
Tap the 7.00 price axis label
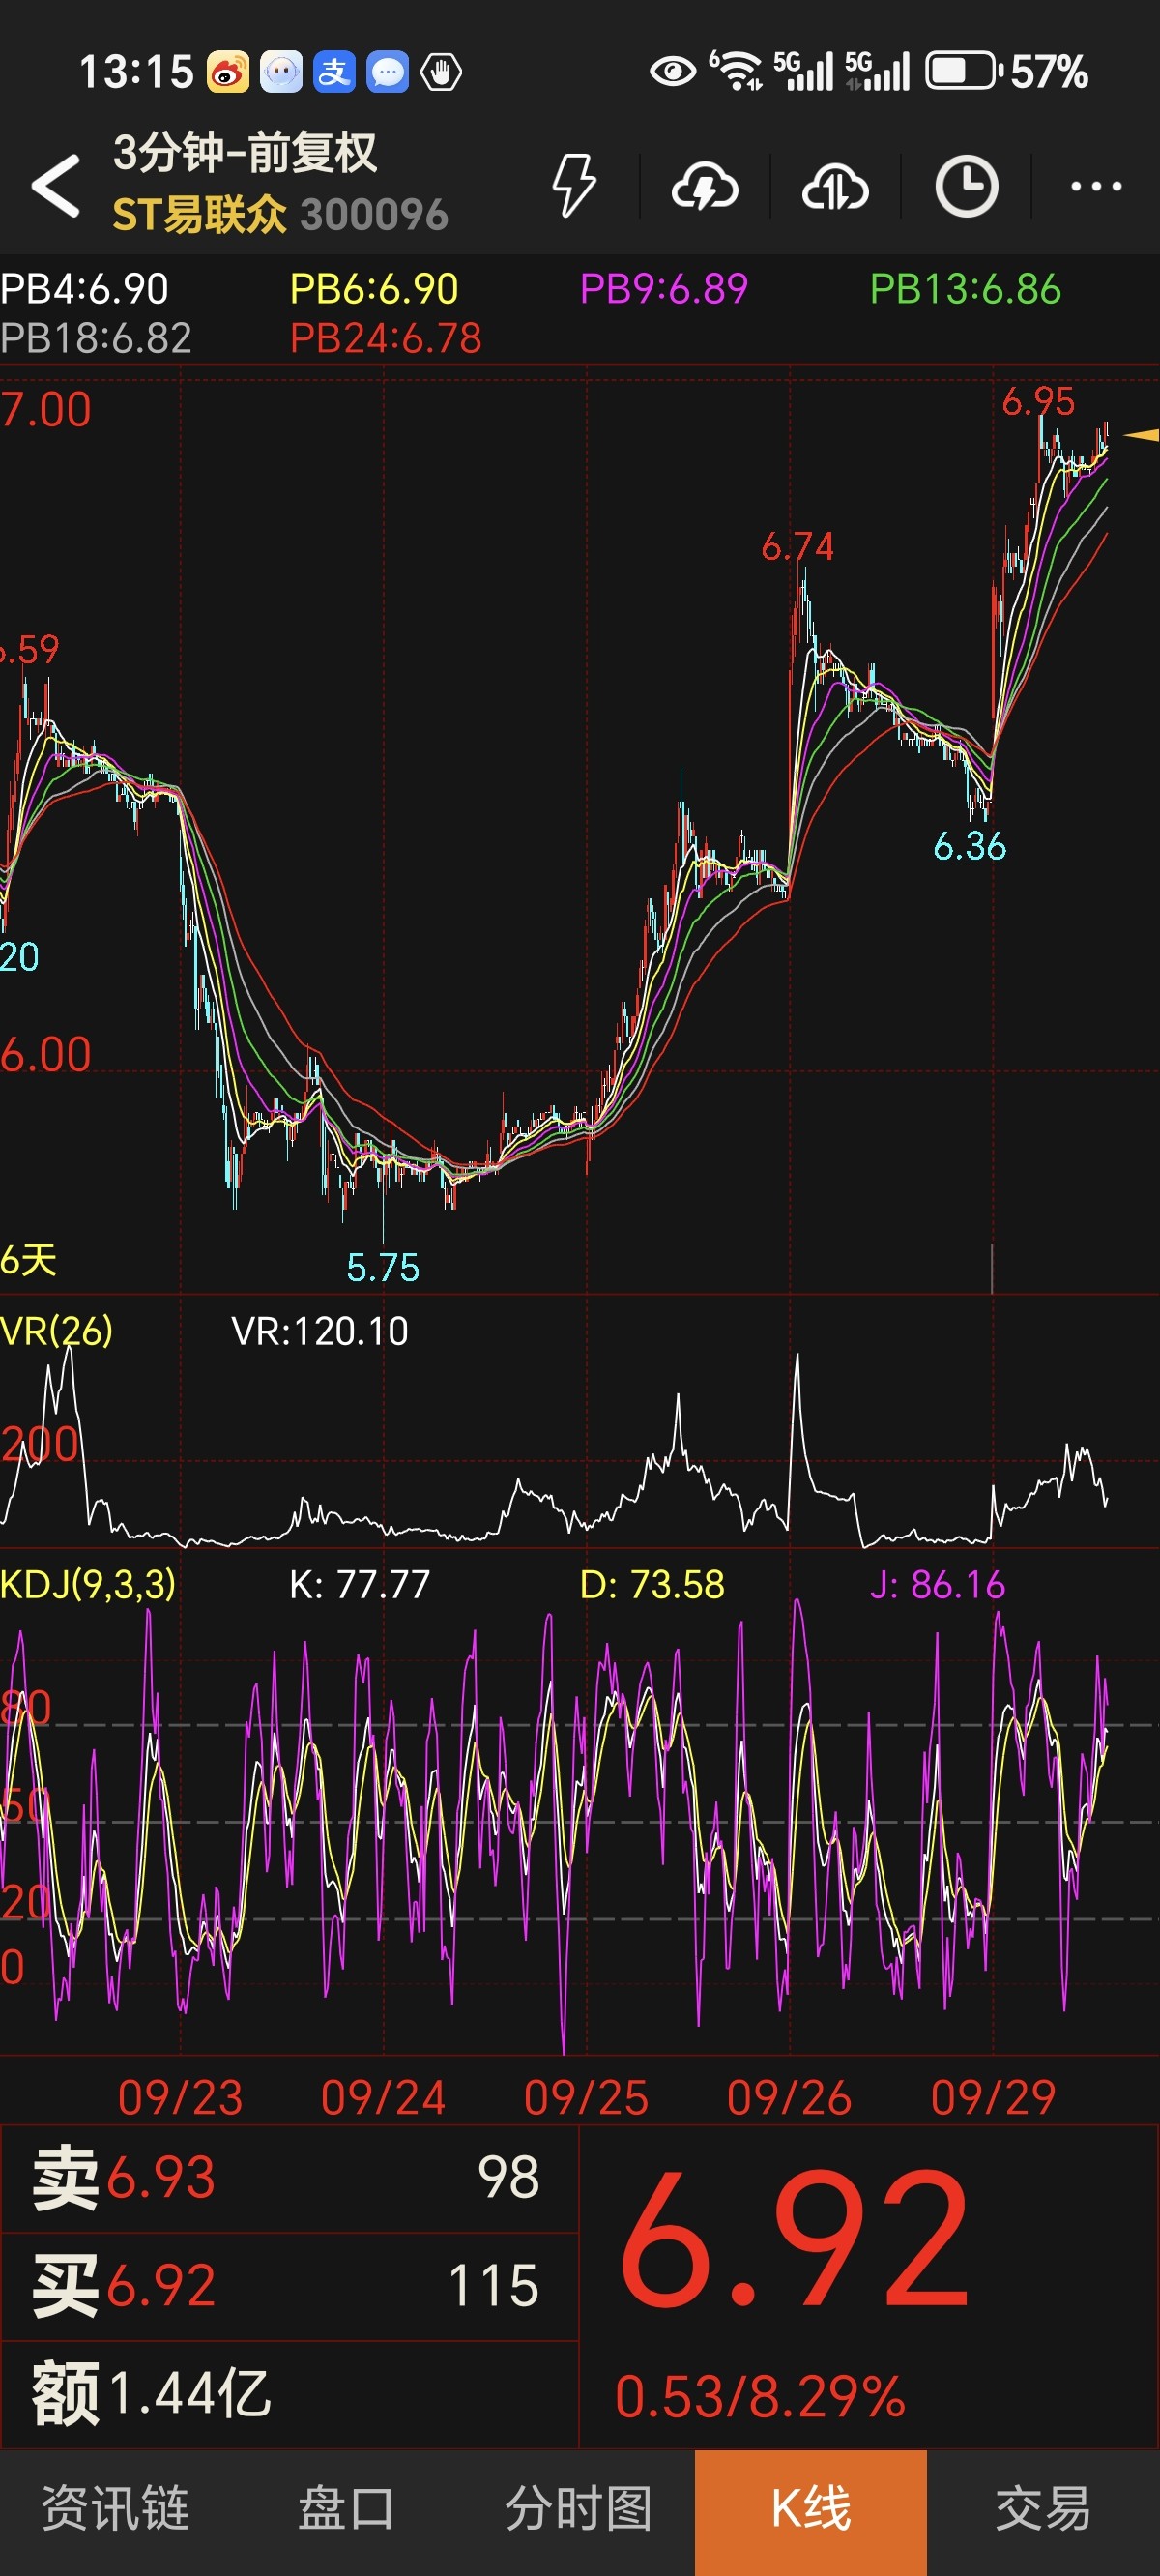46,410
